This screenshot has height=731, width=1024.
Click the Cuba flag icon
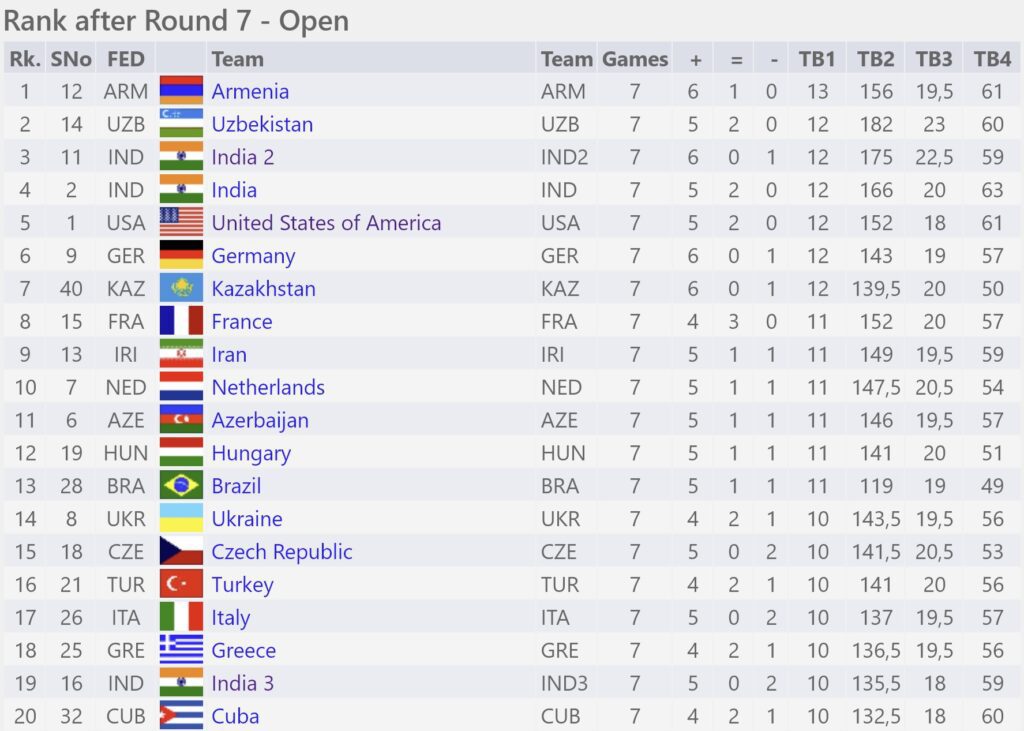pos(181,715)
